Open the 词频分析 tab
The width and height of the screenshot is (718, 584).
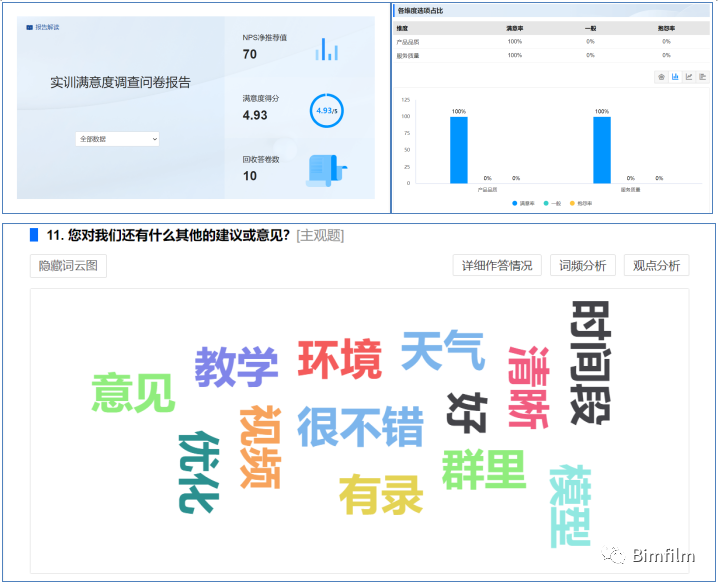coord(582,265)
